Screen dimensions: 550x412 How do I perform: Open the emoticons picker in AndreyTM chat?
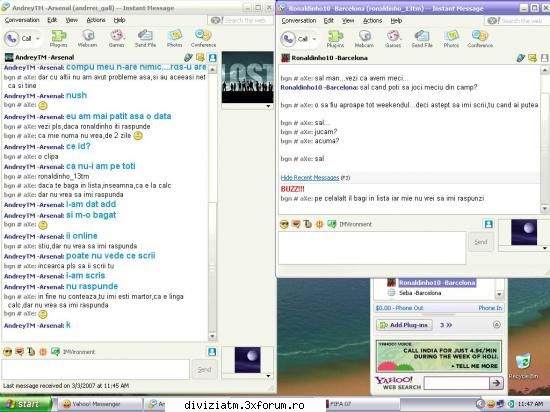tap(7, 351)
